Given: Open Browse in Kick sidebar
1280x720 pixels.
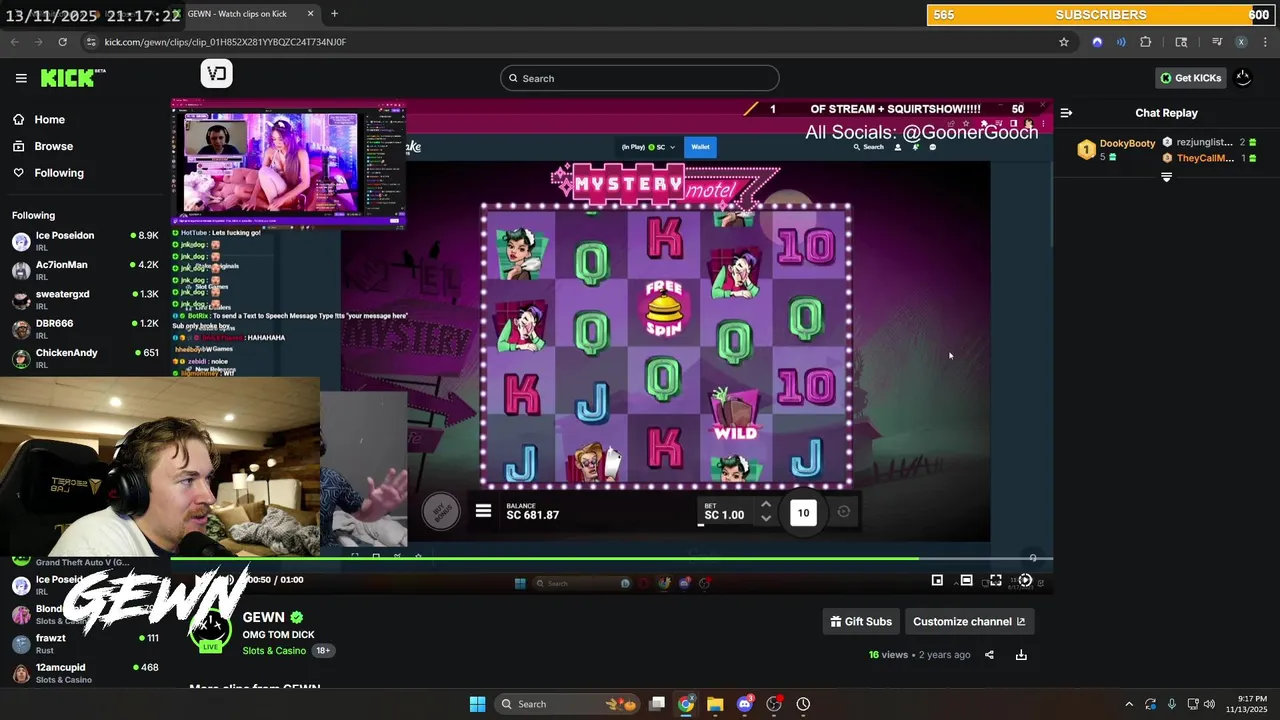Looking at the screenshot, I should [x=53, y=146].
